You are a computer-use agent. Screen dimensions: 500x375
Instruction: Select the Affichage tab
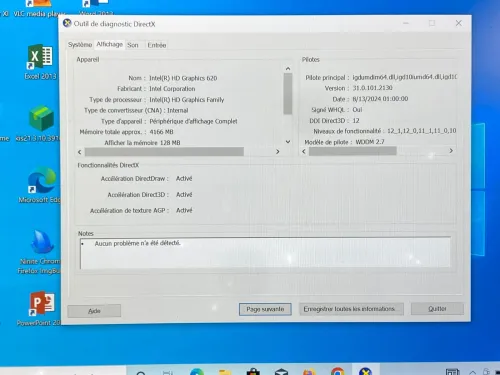(109, 44)
